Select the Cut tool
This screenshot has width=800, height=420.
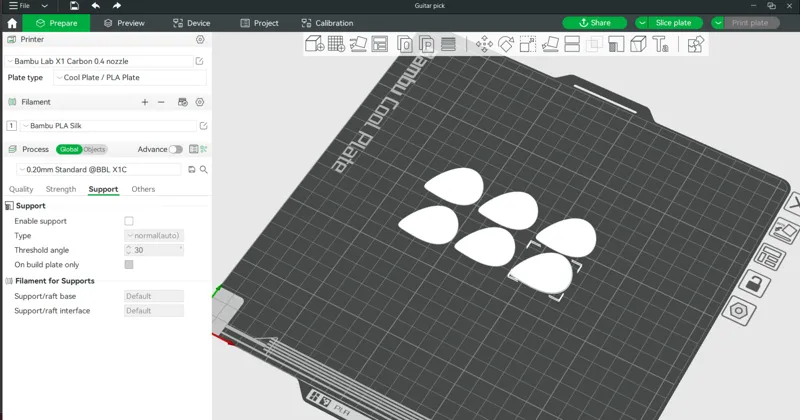[572, 44]
